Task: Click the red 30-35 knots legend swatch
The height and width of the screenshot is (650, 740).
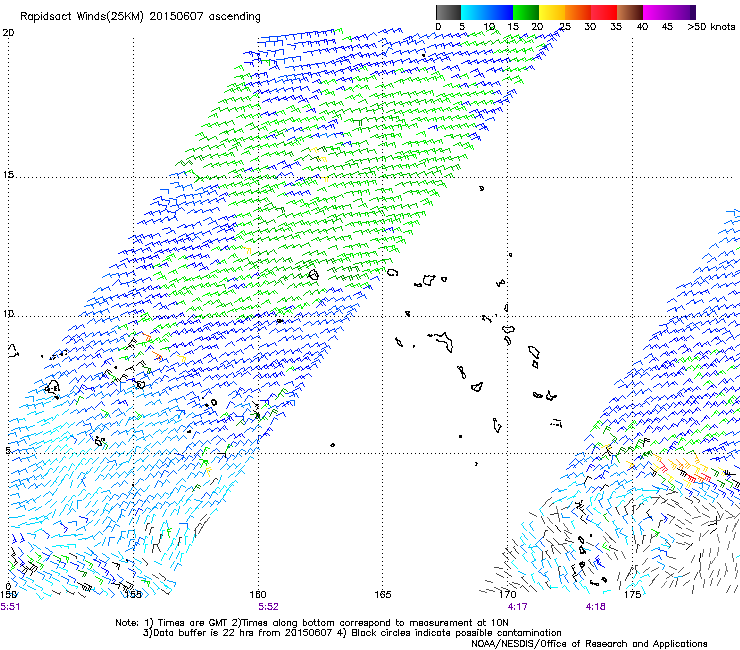Action: coord(604,12)
